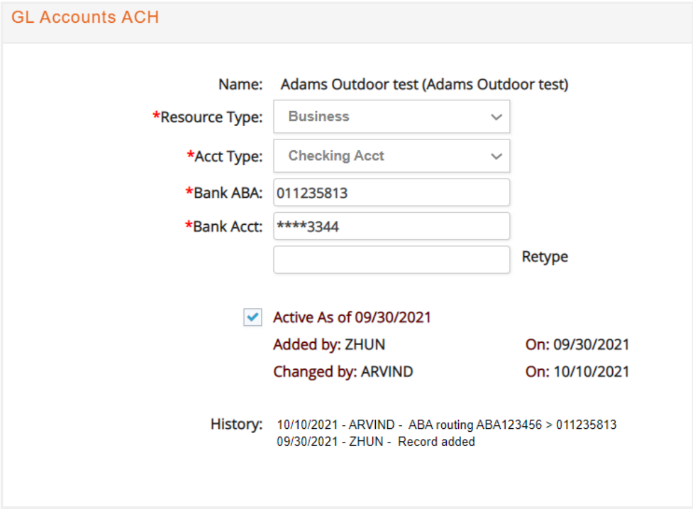Image resolution: width=693 pixels, height=509 pixels.
Task: Click the On: 09/30/2021 date
Action: 577,345
